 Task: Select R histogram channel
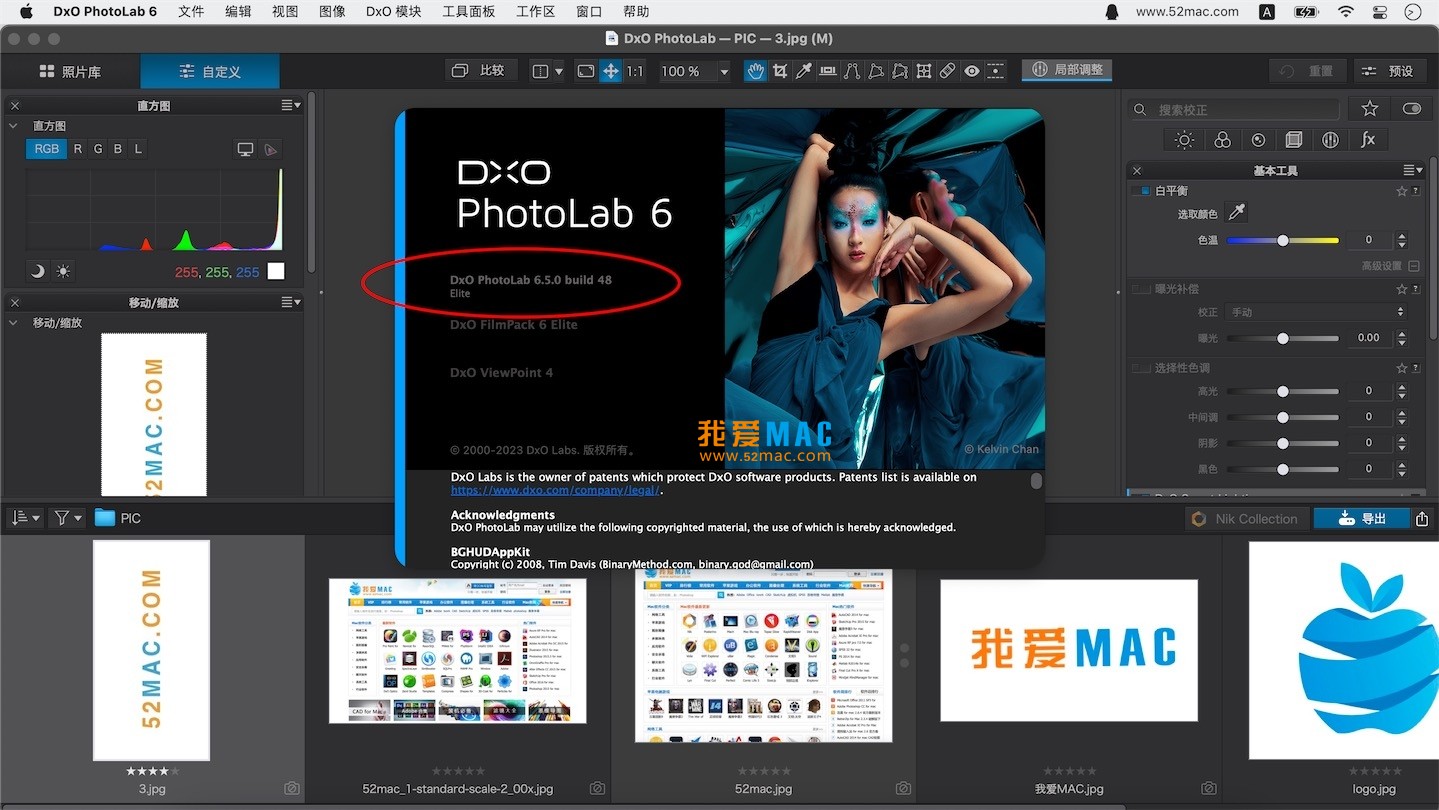coord(78,148)
